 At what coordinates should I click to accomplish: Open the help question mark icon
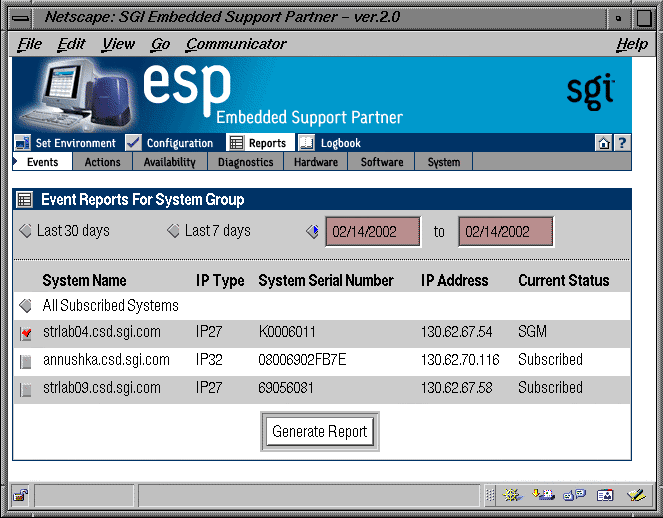point(621,143)
